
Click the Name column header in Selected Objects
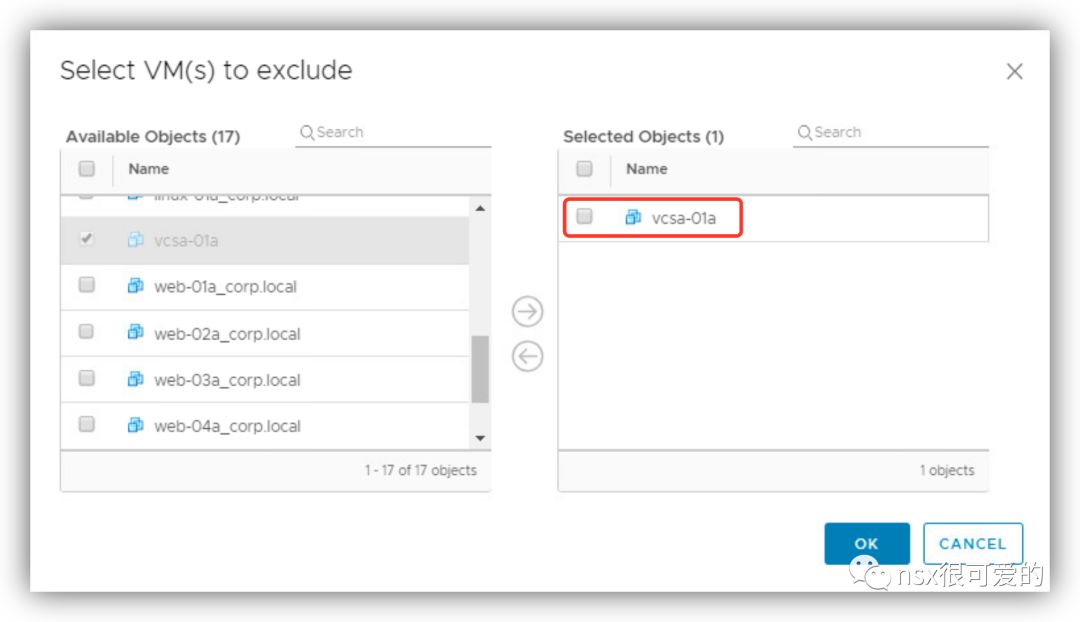tap(646, 169)
